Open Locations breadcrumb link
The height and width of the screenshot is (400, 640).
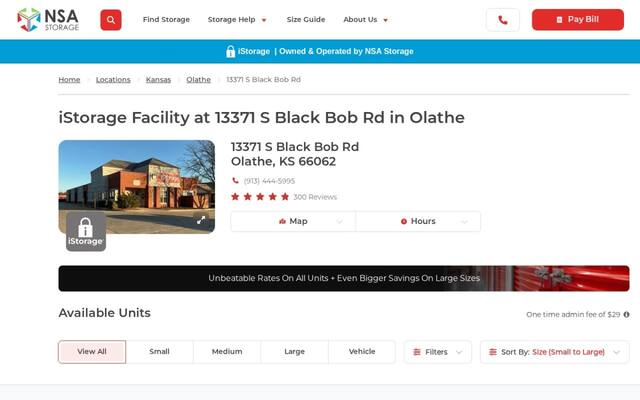click(x=113, y=80)
